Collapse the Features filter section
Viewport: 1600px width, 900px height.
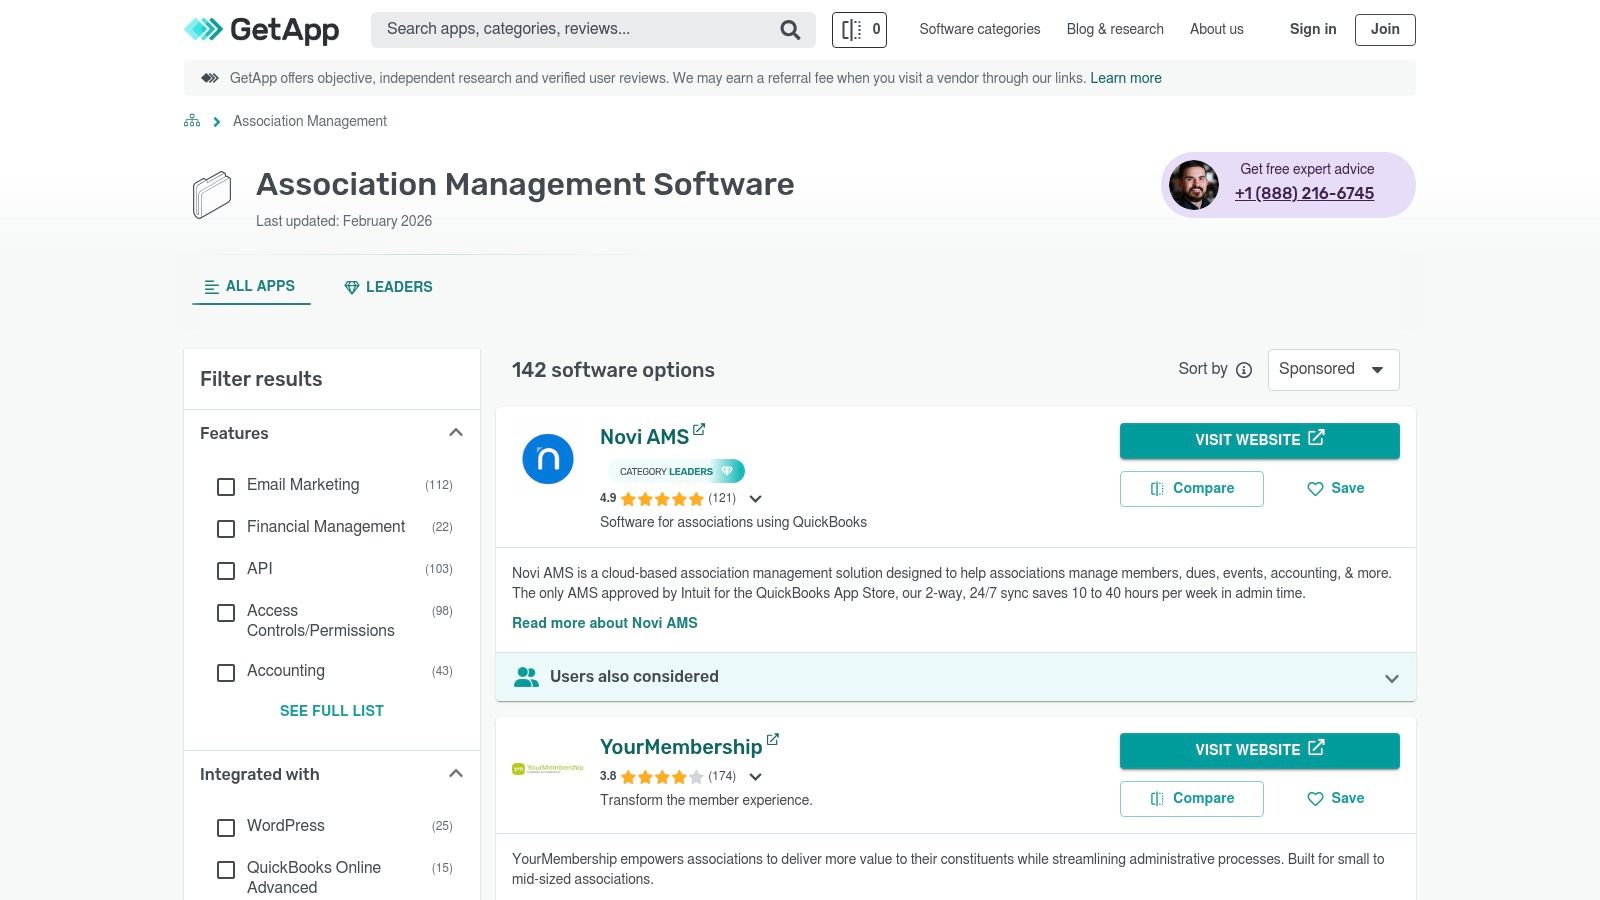tap(456, 432)
